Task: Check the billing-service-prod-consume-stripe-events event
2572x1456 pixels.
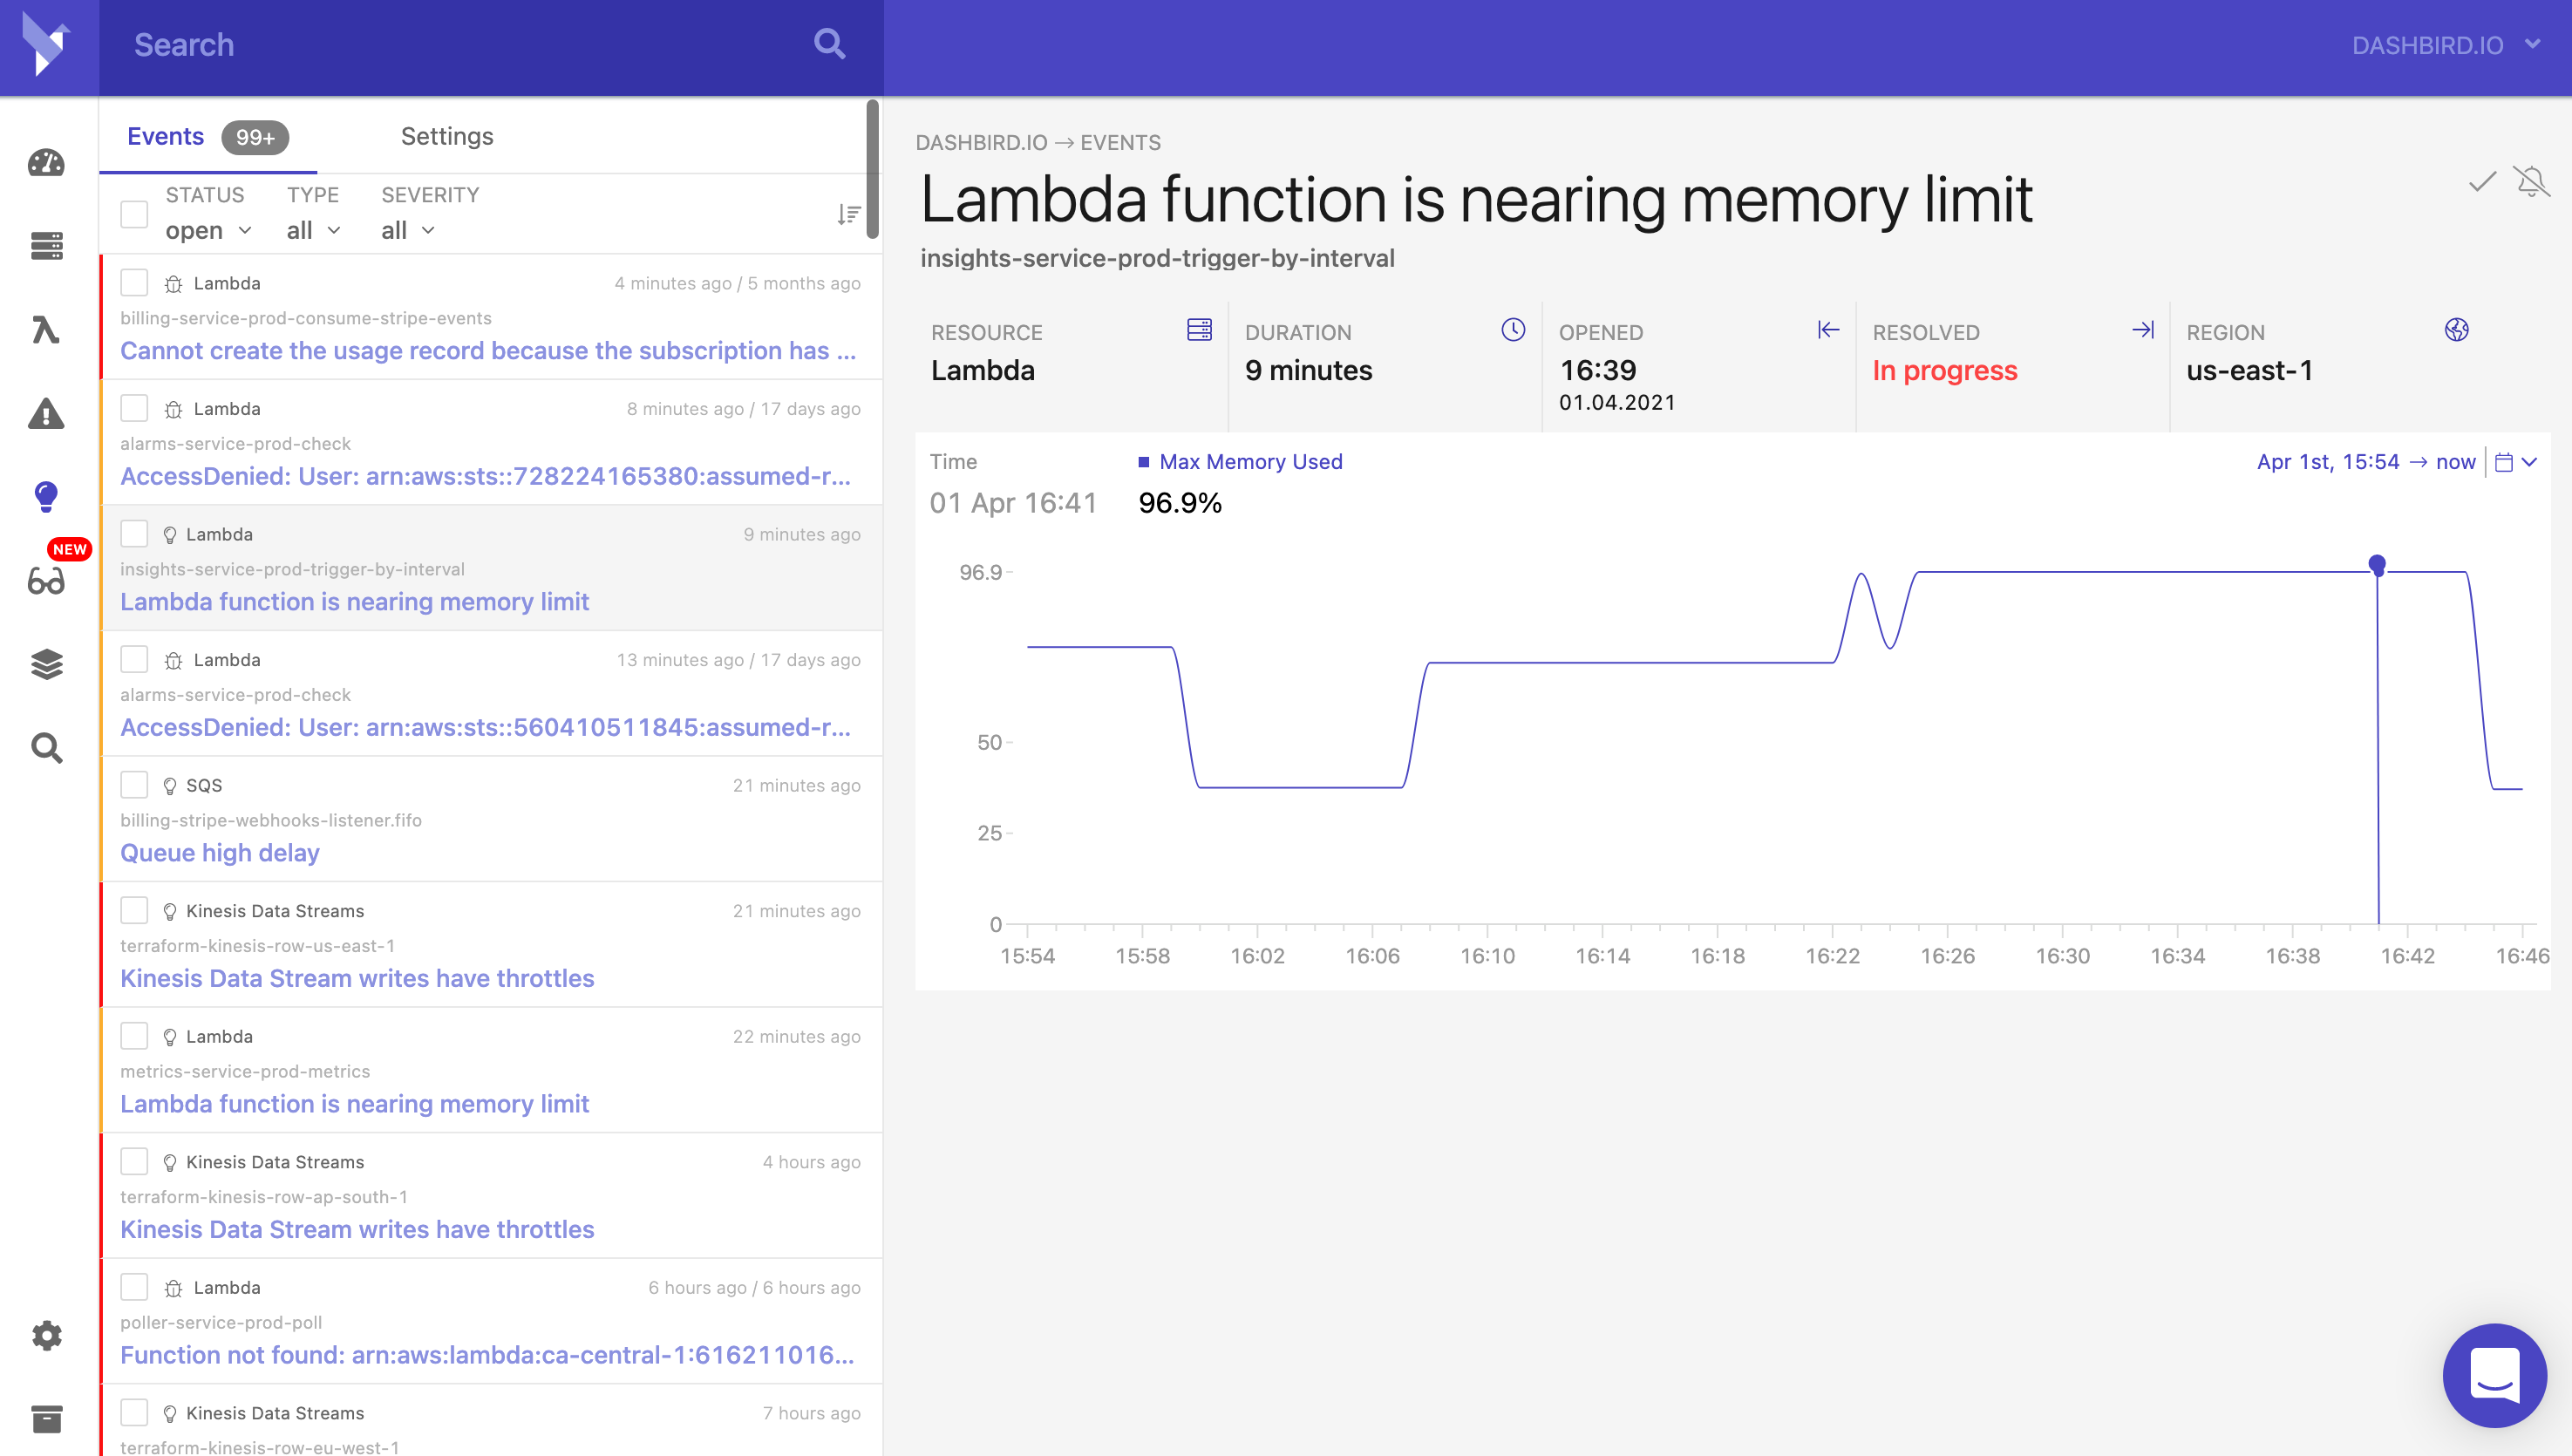Action: [x=134, y=283]
